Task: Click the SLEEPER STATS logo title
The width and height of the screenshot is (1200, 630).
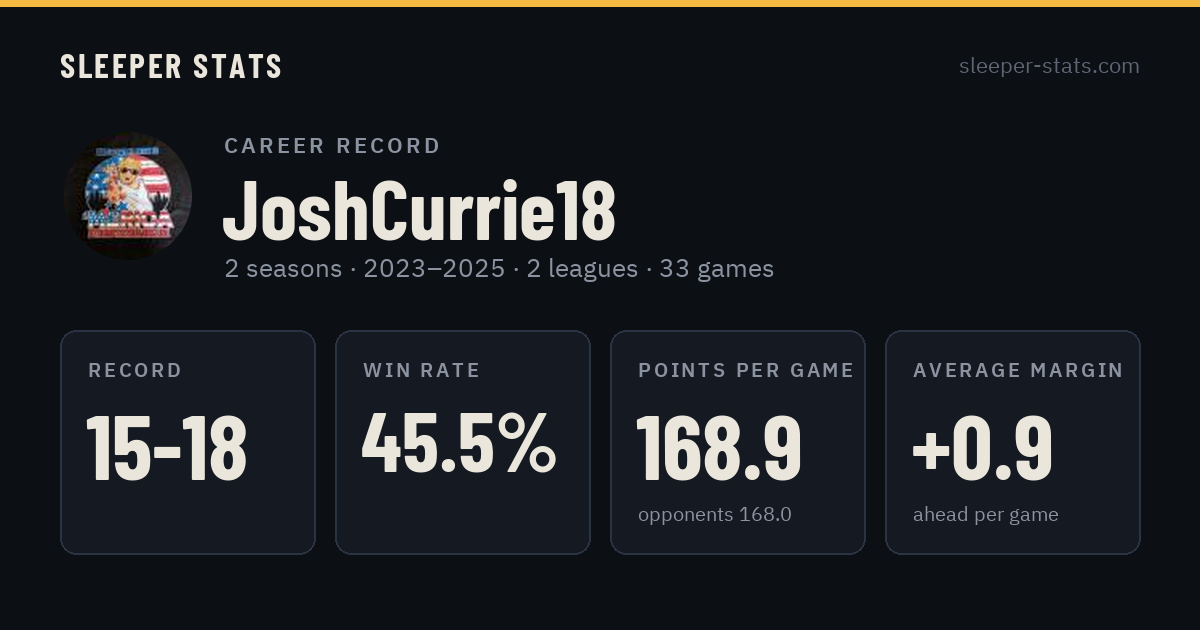Action: click(x=171, y=66)
